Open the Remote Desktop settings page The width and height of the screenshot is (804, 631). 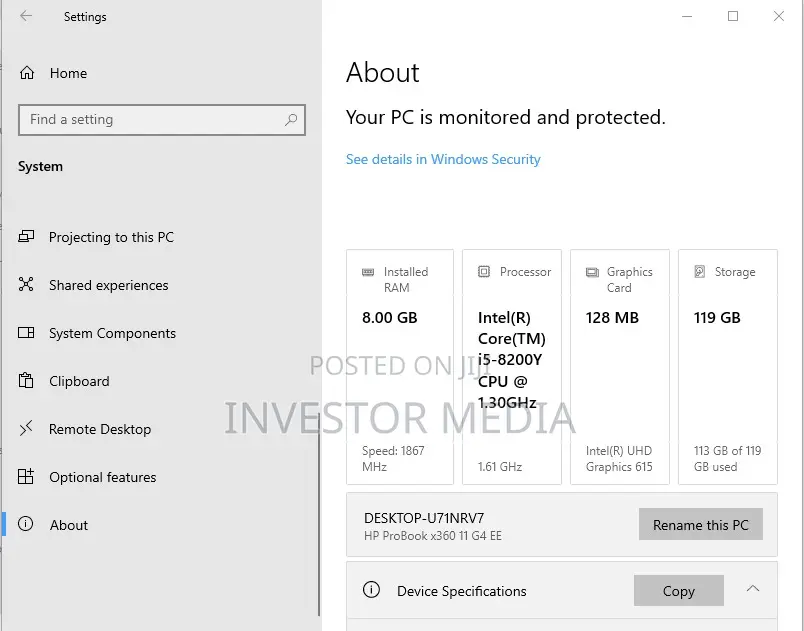[100, 429]
